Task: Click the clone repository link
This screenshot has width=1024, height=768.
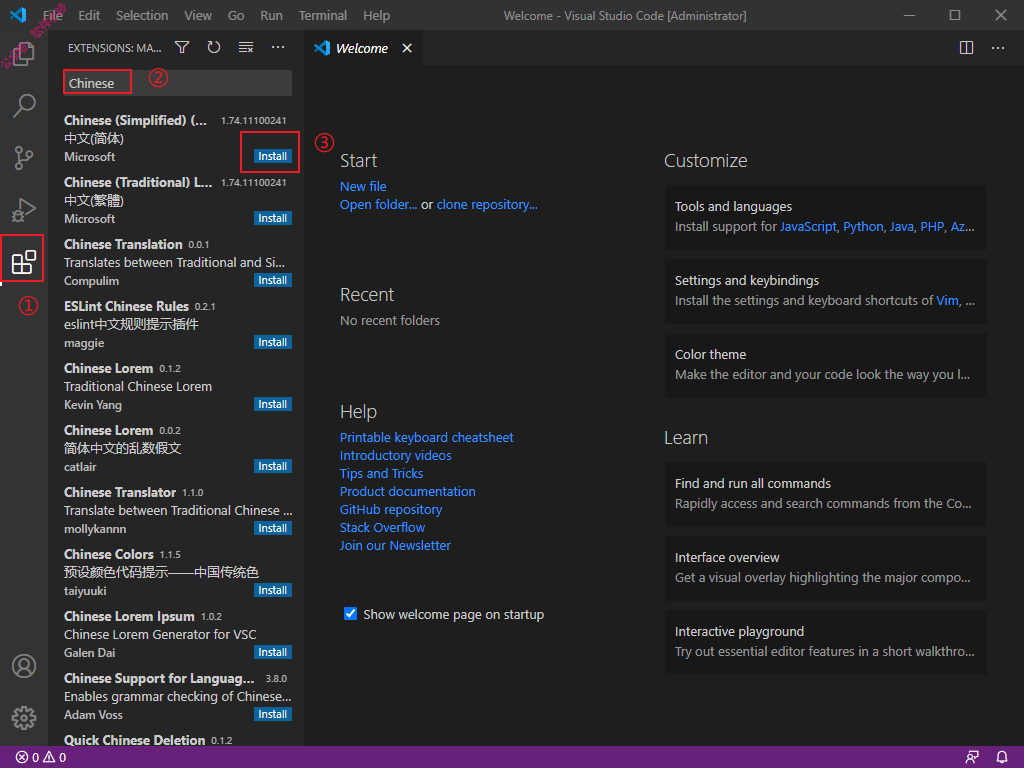Action: click(x=487, y=204)
